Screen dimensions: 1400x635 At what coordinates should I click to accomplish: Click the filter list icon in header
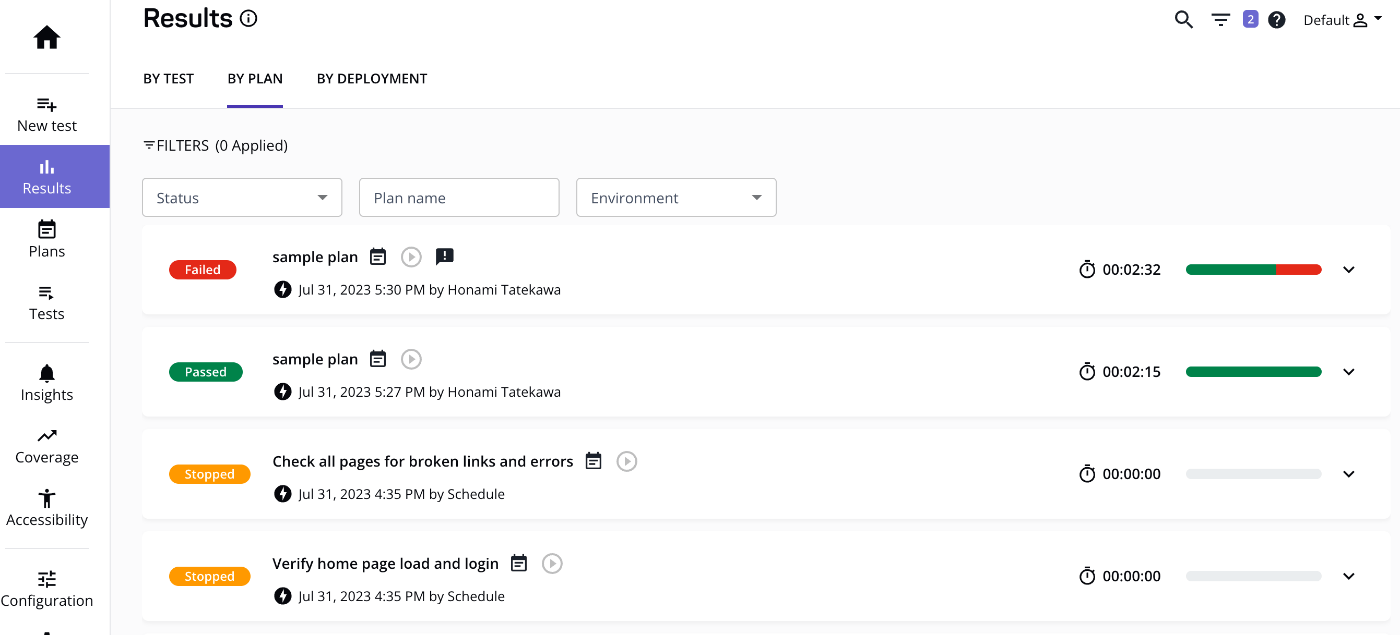point(1221,20)
